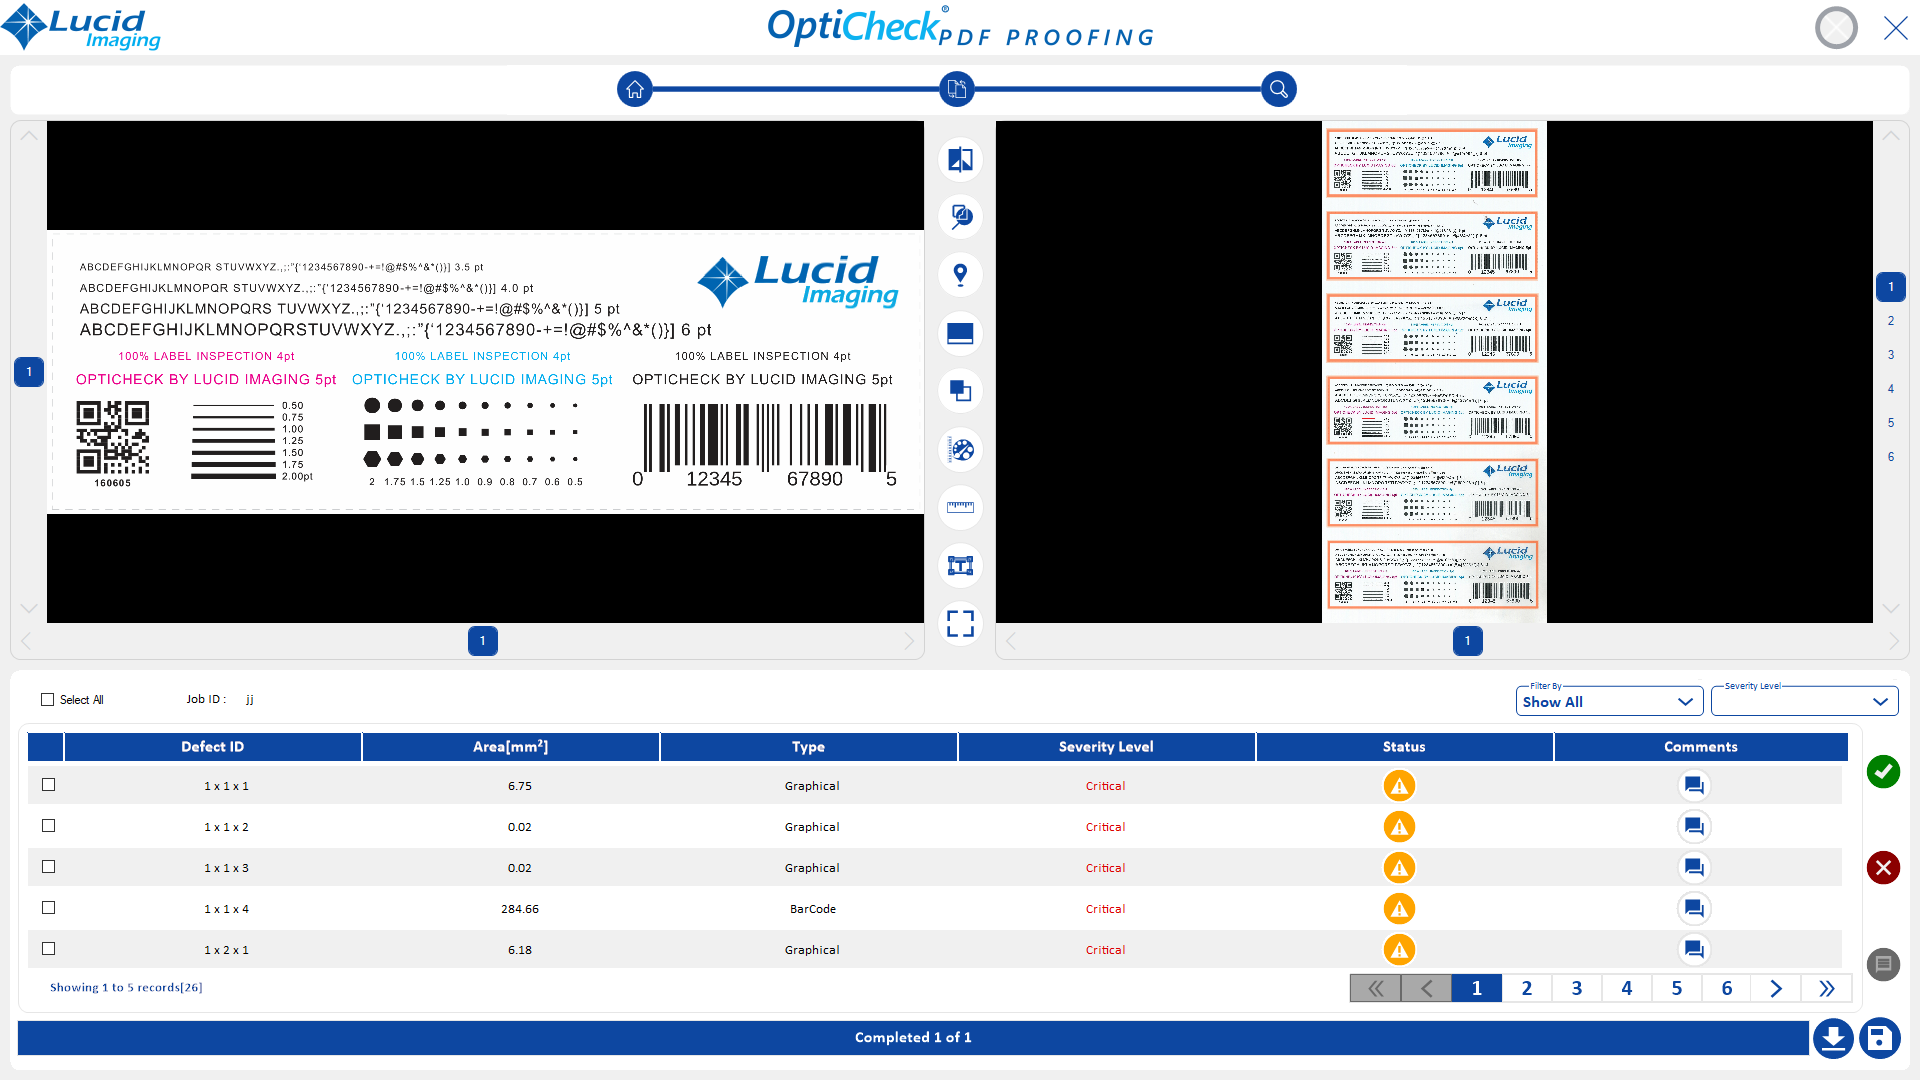Tick the checkbox for defect 1 x 1 x 2
This screenshot has height=1080, width=1920.
pyautogui.click(x=48, y=826)
